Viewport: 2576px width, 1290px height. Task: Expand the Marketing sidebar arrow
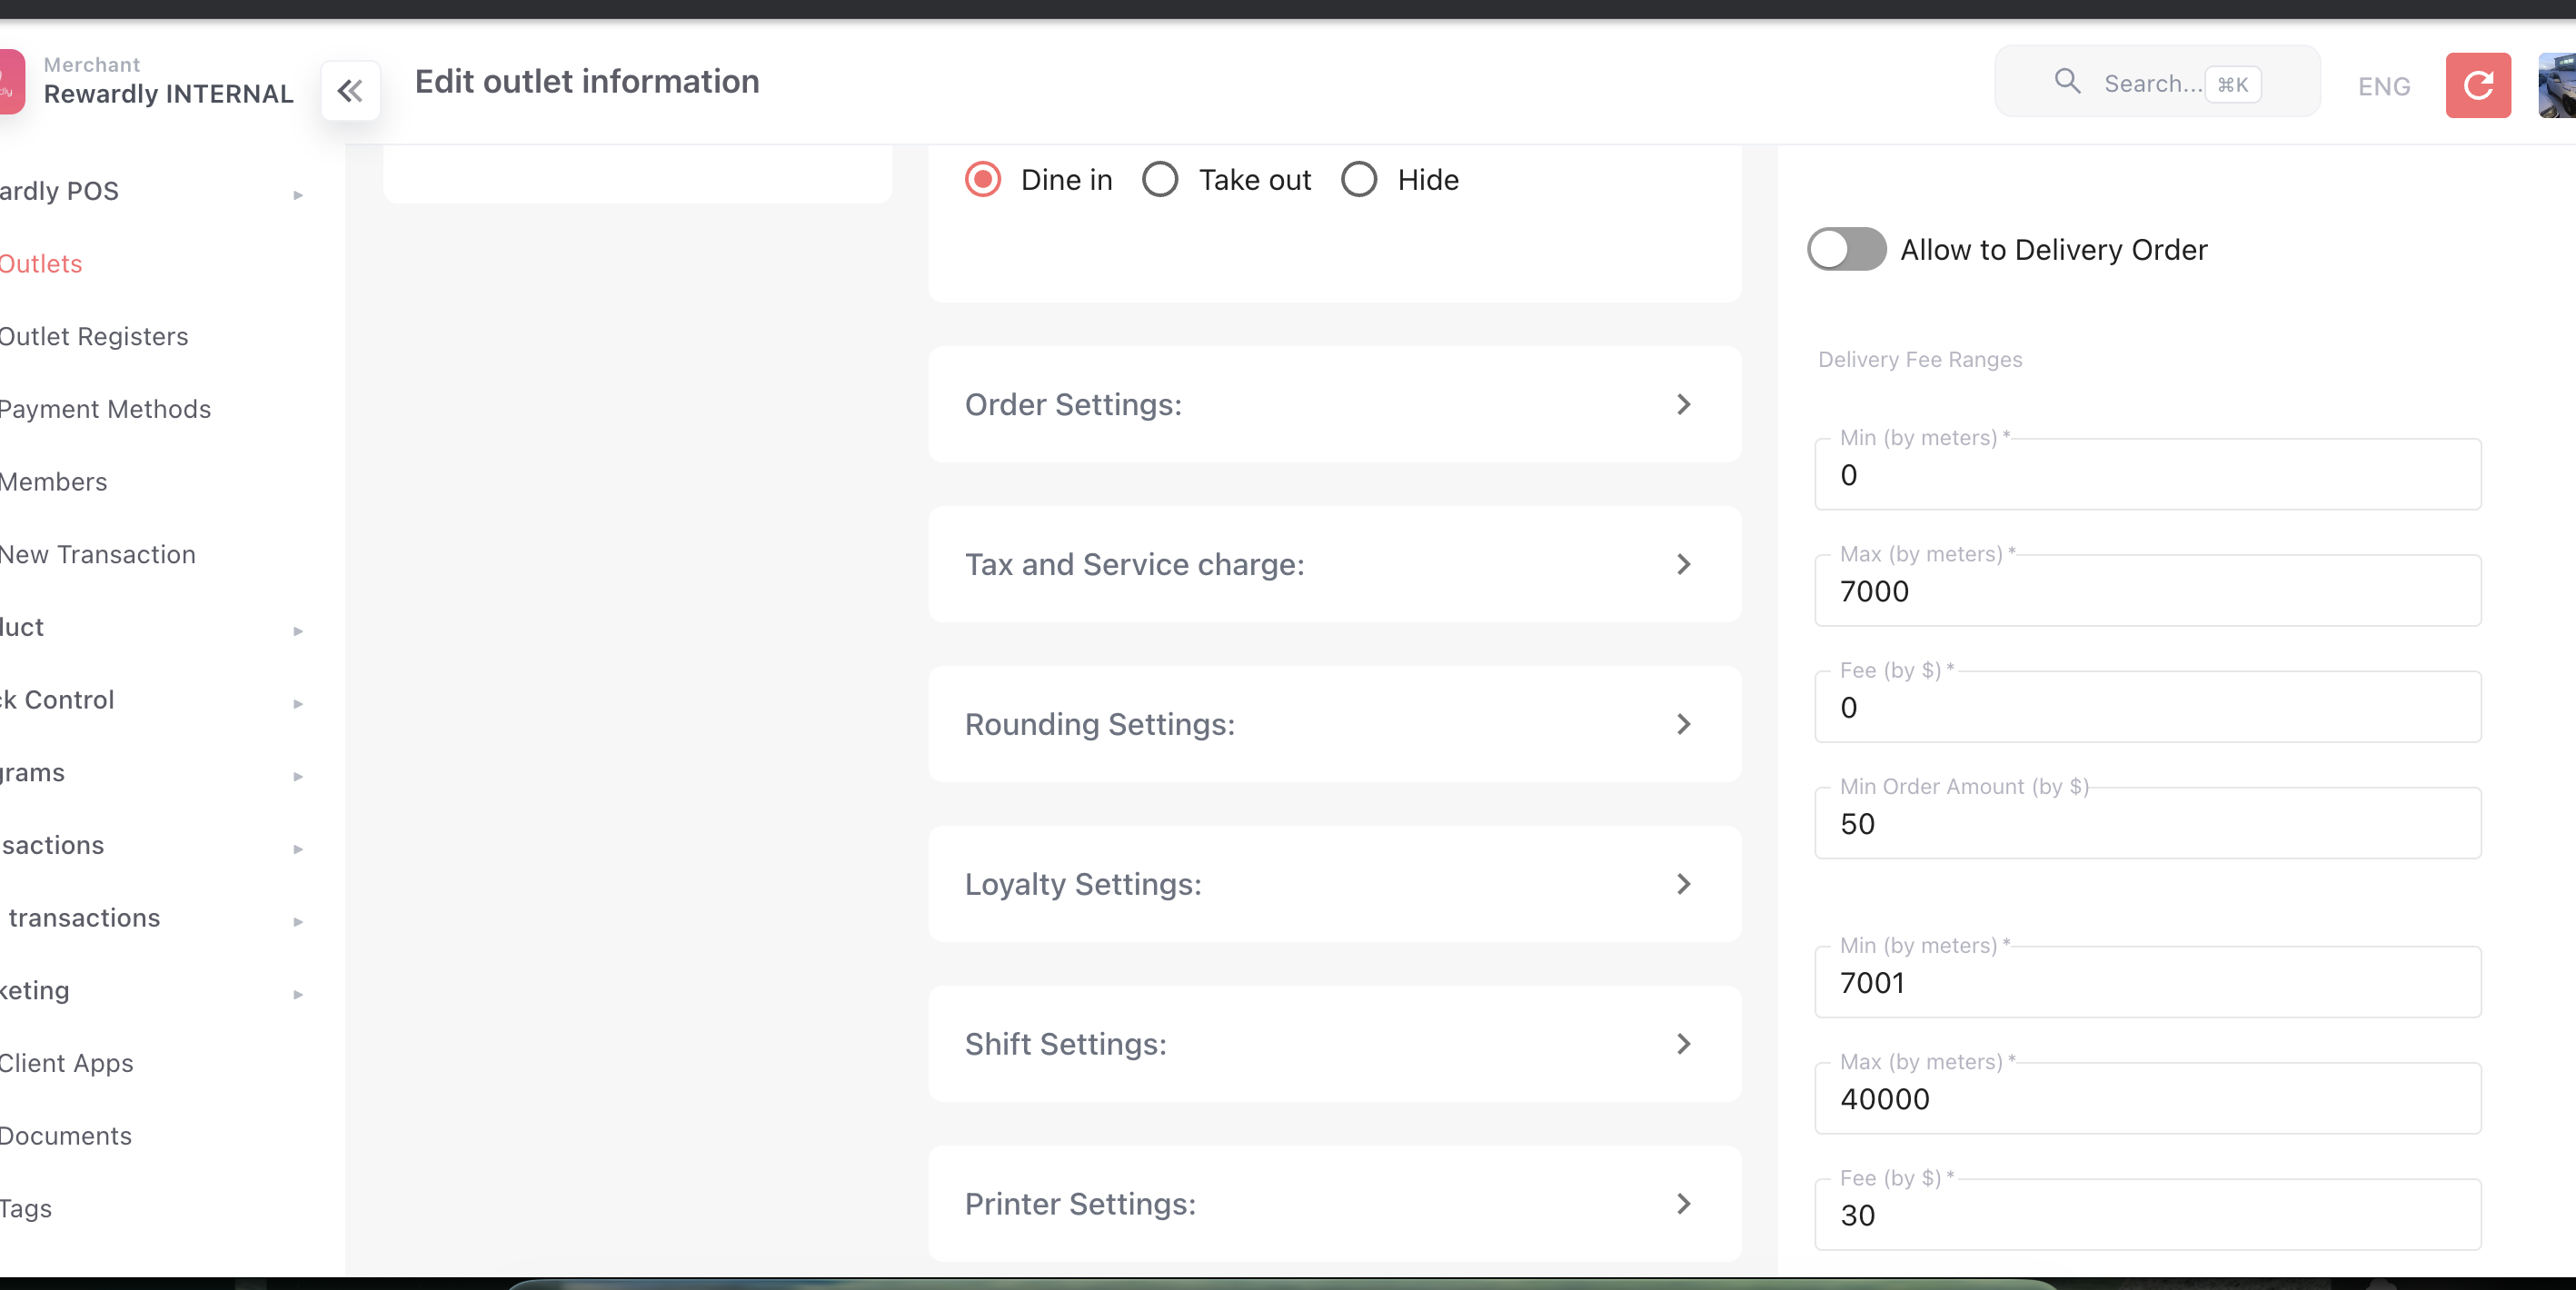click(298, 995)
